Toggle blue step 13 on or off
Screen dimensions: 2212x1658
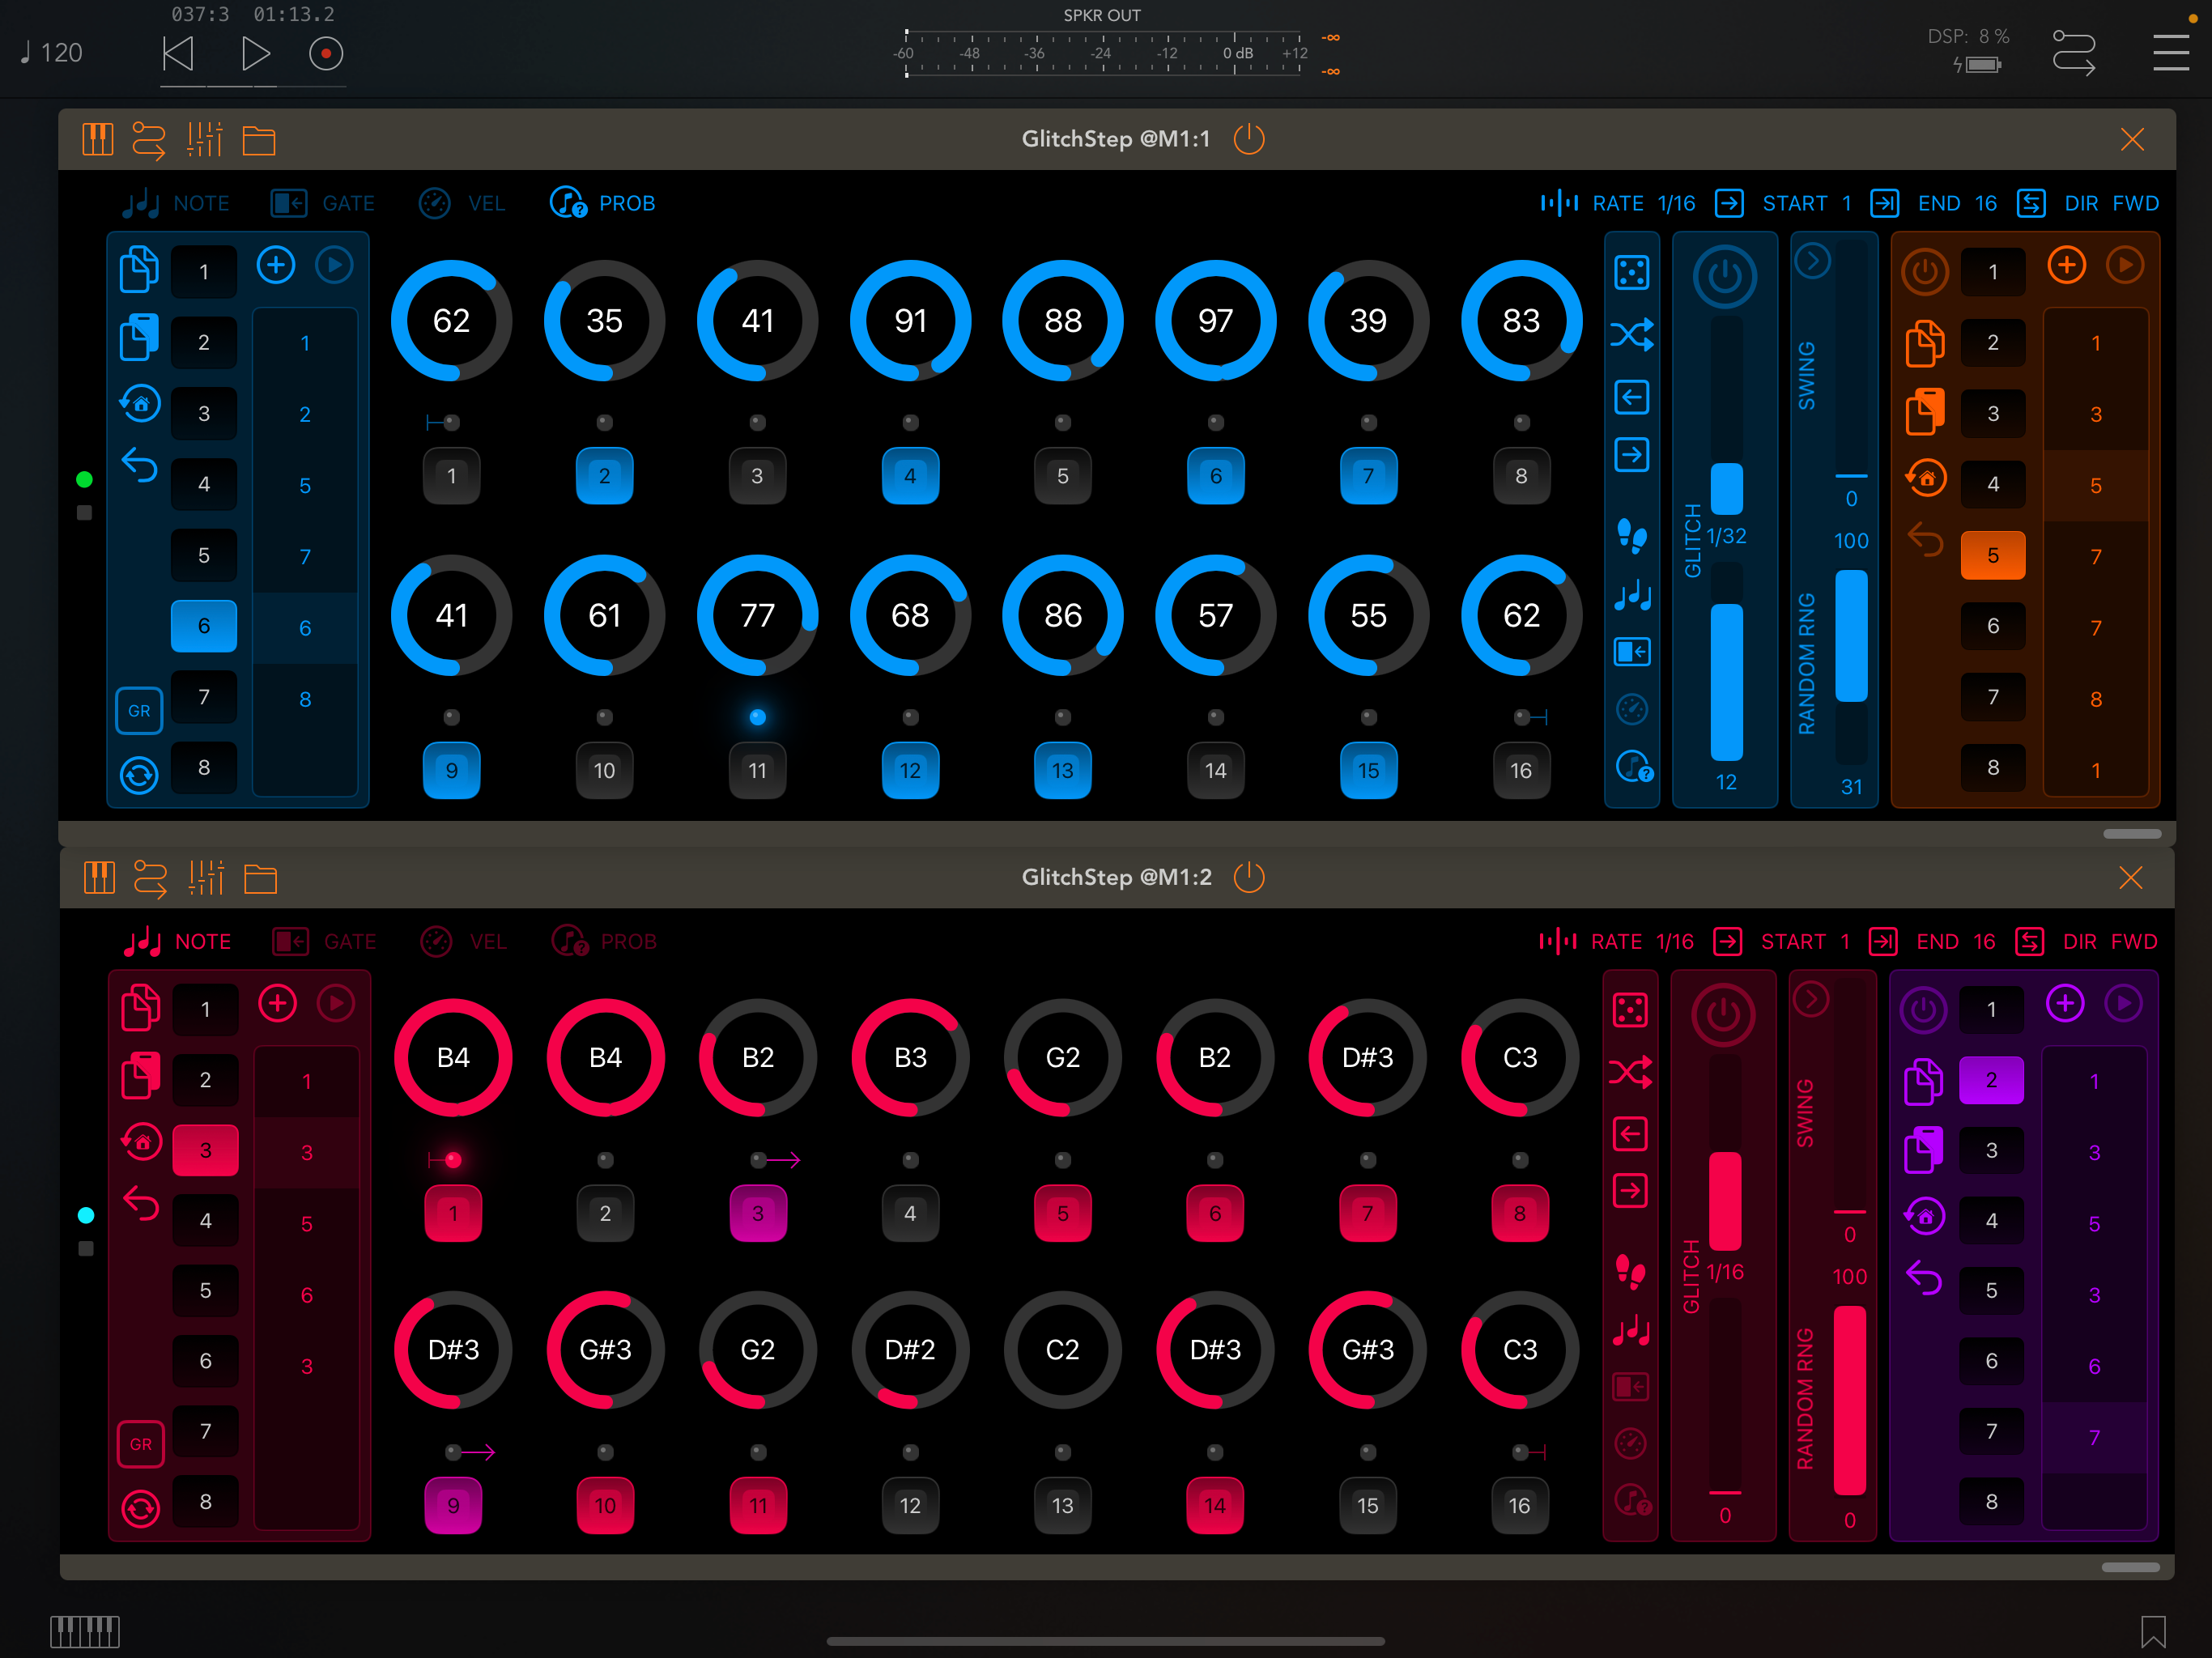[1062, 771]
